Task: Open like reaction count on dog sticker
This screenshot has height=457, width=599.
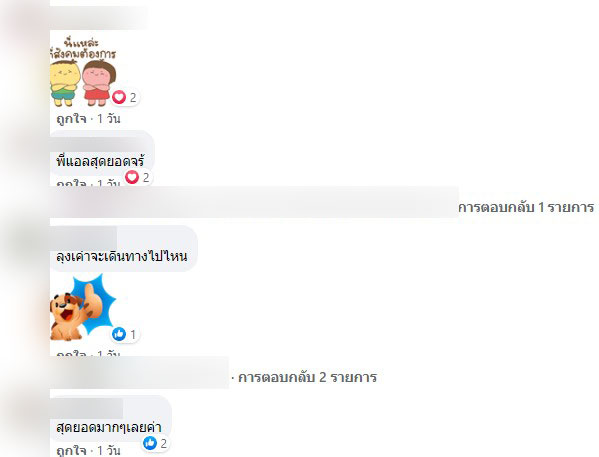Action: tap(125, 334)
